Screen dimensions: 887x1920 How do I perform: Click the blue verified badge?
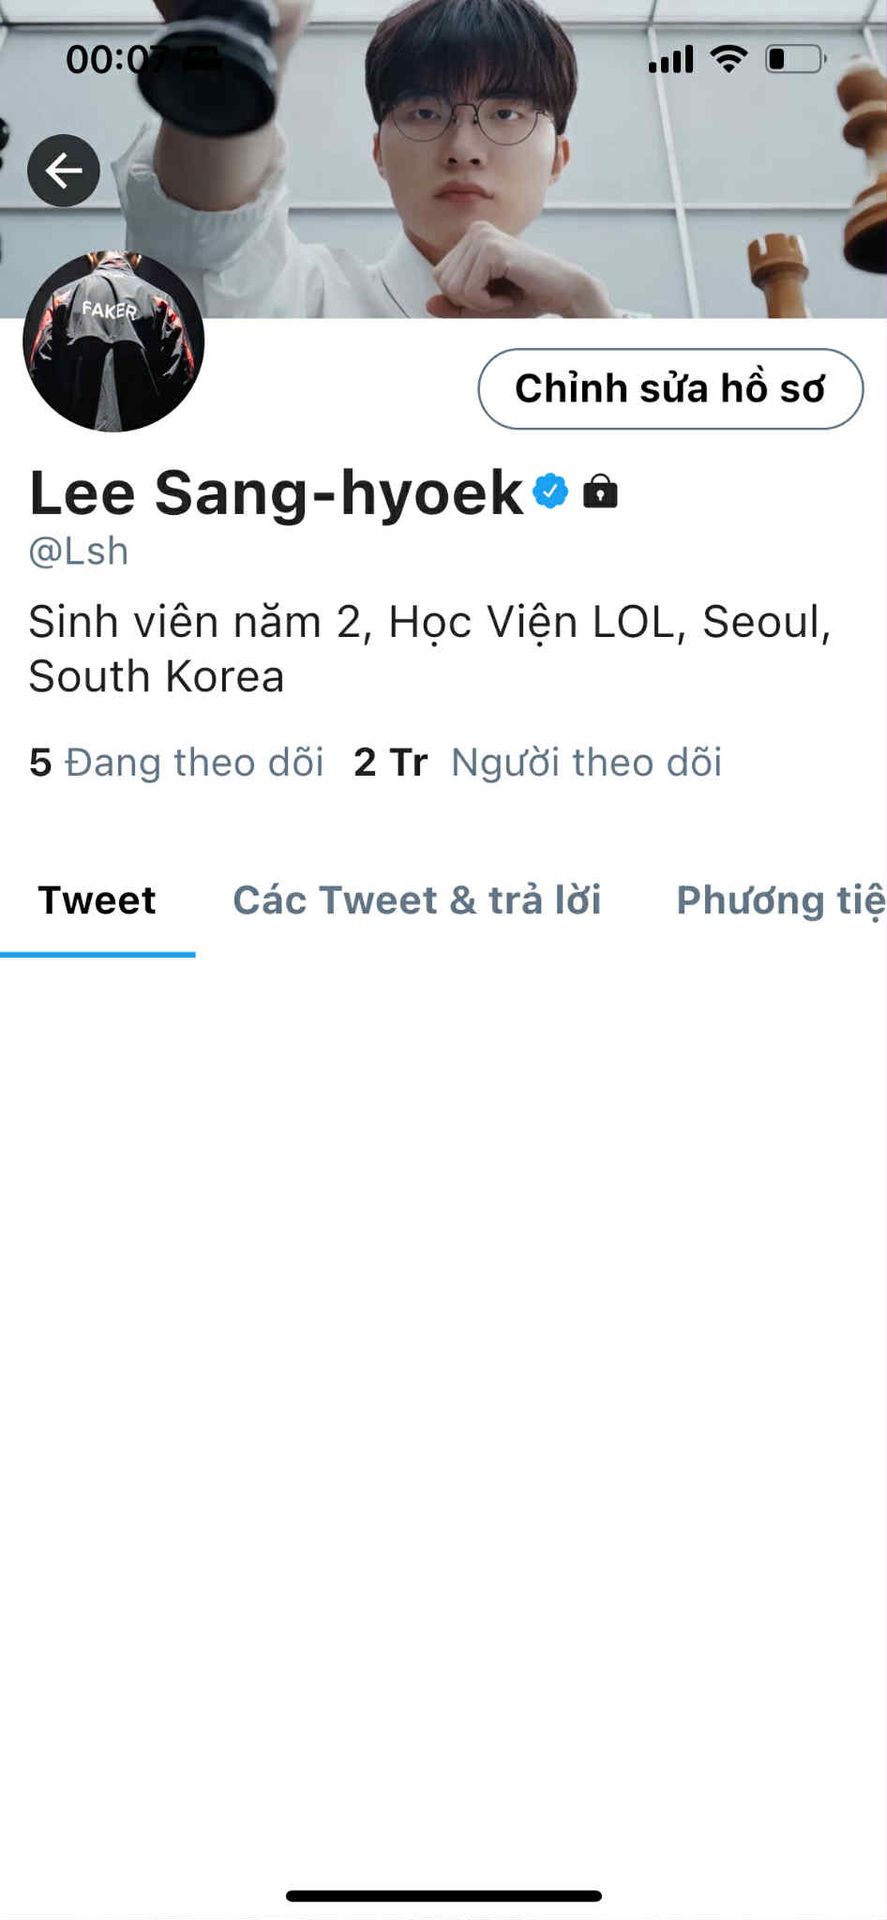(x=550, y=491)
